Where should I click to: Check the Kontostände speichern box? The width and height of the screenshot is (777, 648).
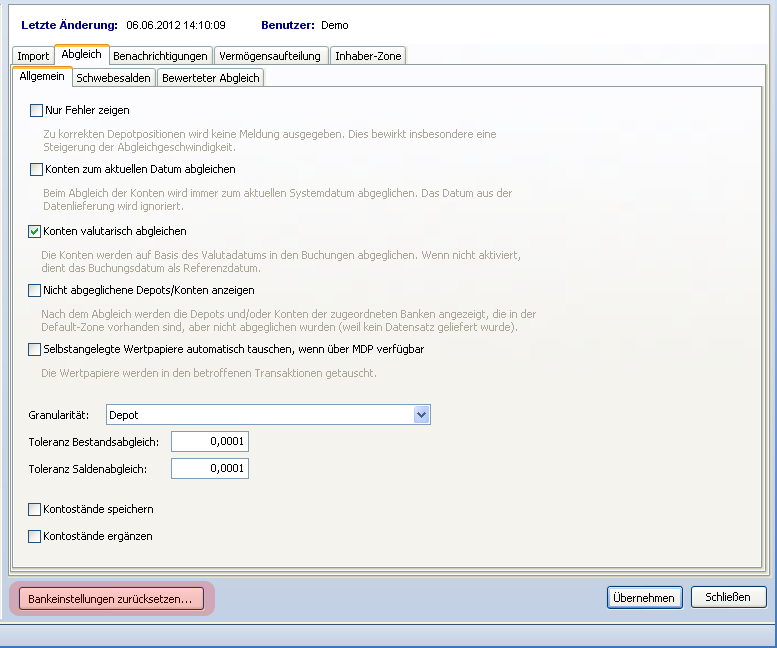pyautogui.click(x=37, y=509)
